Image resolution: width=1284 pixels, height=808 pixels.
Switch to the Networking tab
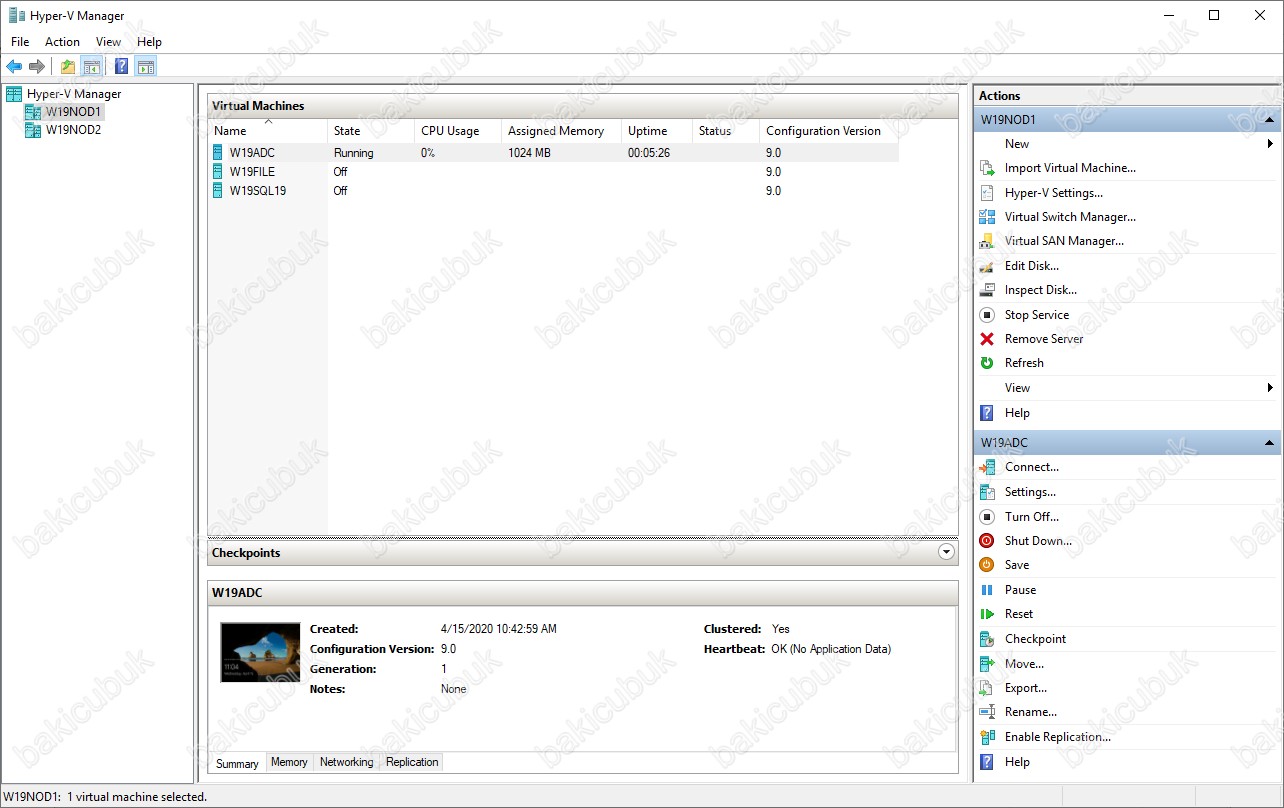pyautogui.click(x=346, y=762)
